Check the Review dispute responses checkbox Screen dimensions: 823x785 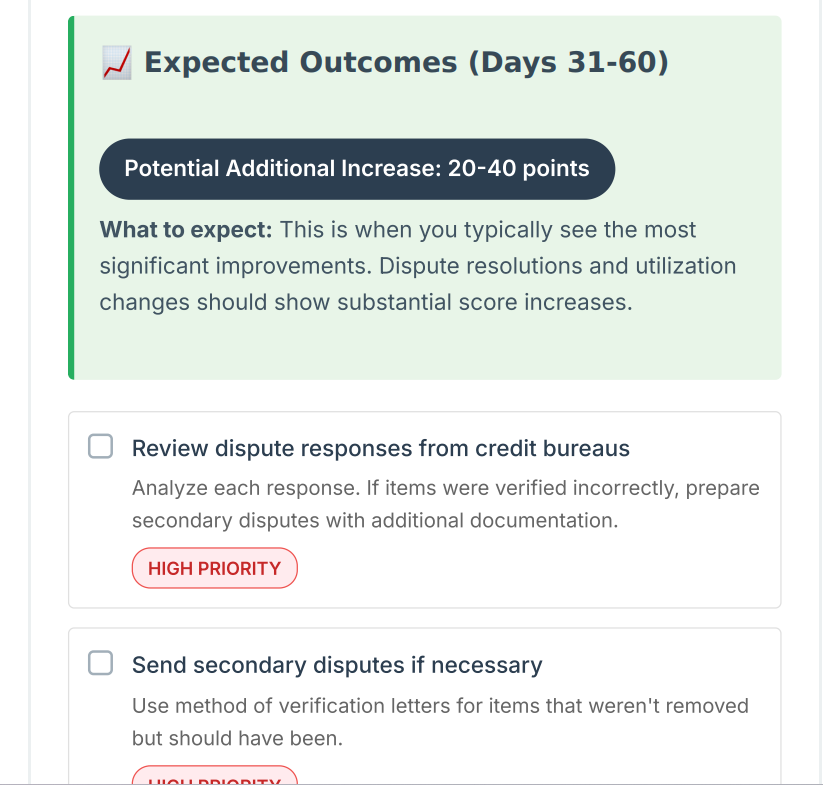click(101, 447)
